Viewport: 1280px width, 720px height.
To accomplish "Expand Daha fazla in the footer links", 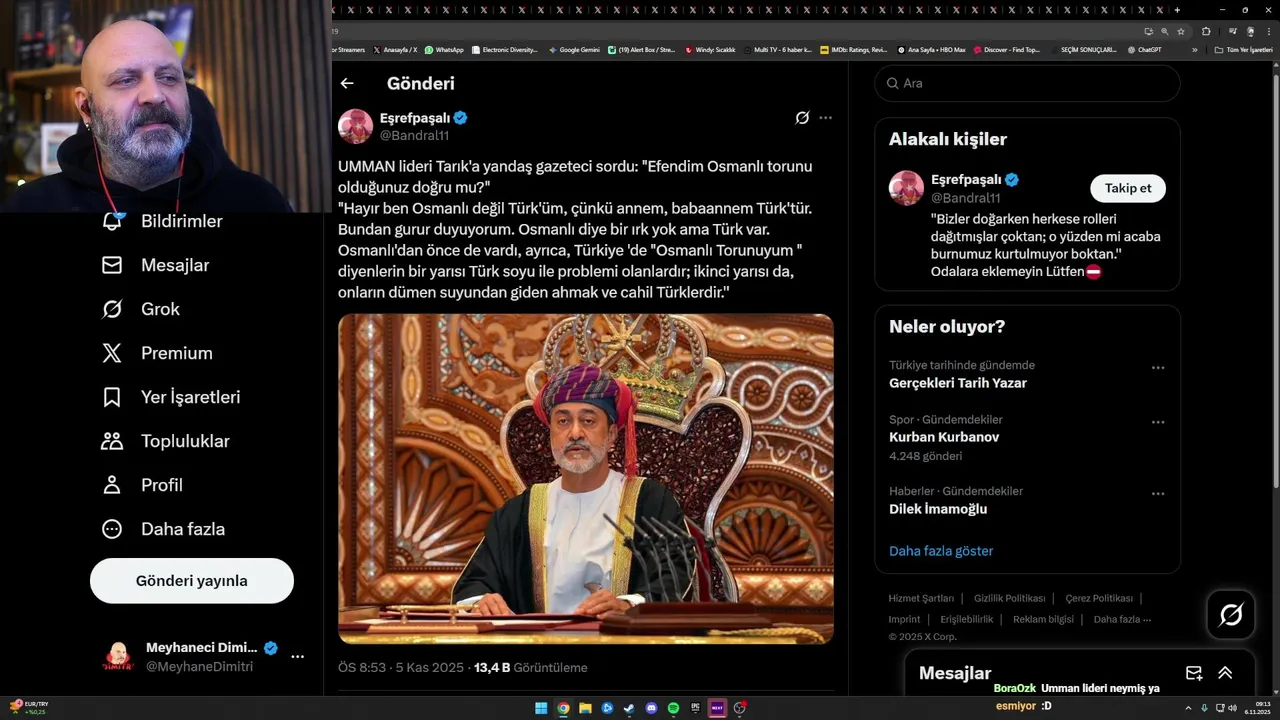I will (1122, 619).
